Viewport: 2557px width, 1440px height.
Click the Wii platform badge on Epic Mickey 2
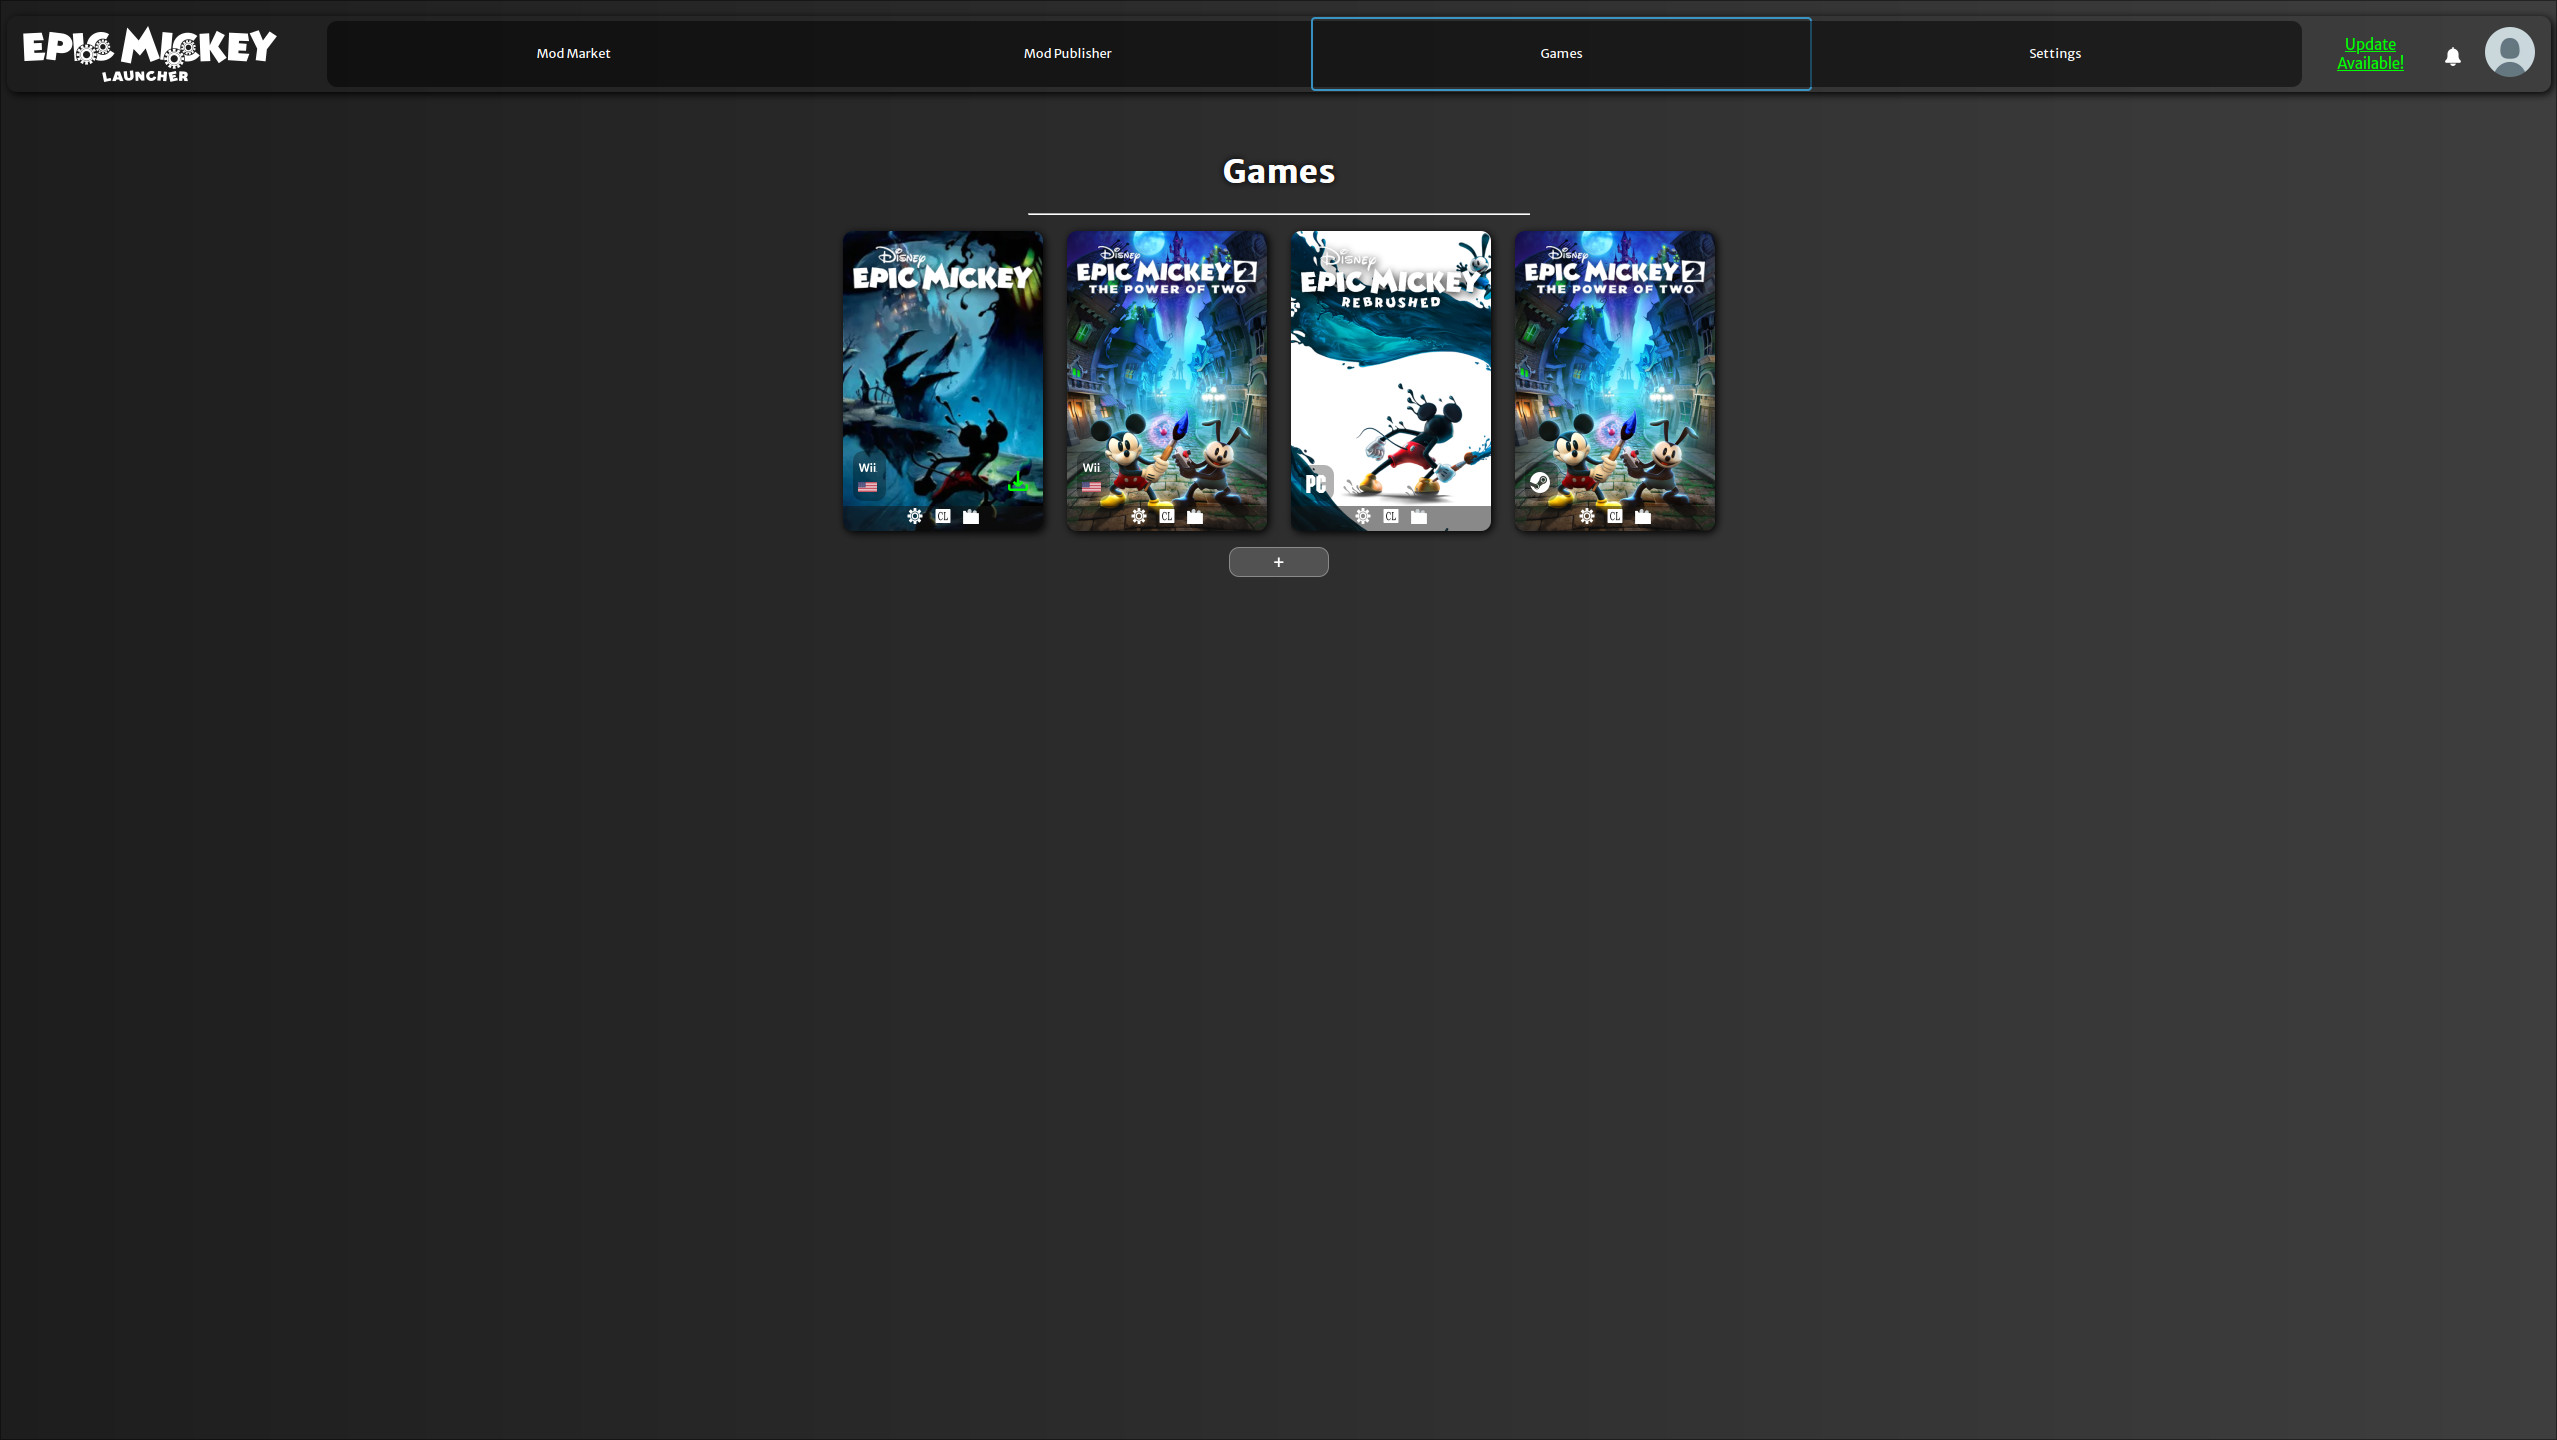point(1091,466)
